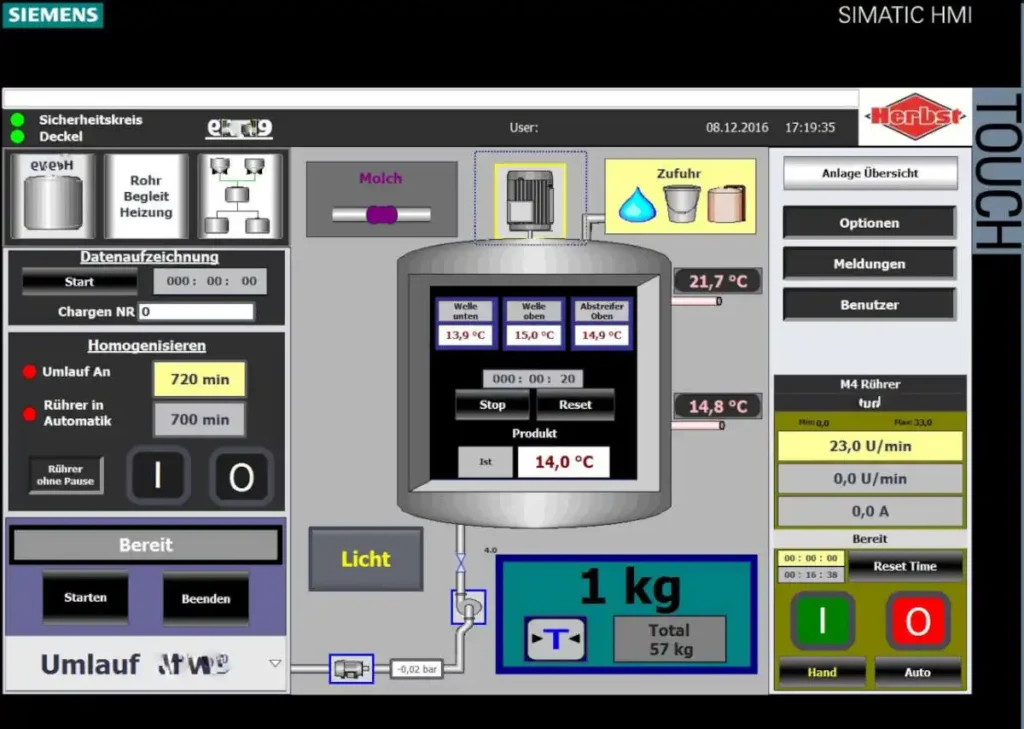Open Rohr Begleit Heizung page
1024x729 pixels.
click(146, 195)
